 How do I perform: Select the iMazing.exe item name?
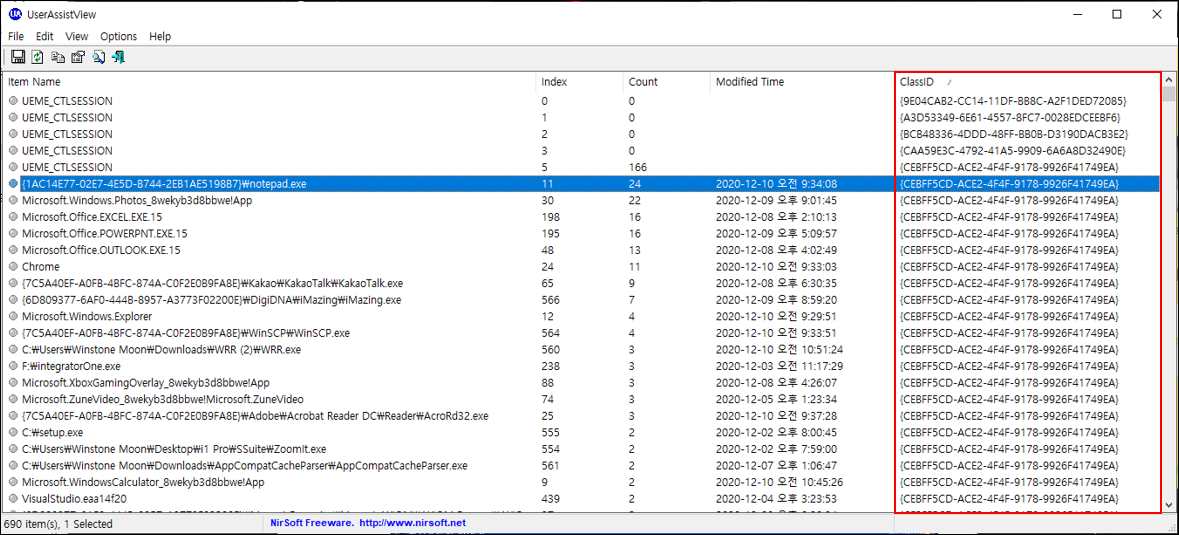click(211, 300)
